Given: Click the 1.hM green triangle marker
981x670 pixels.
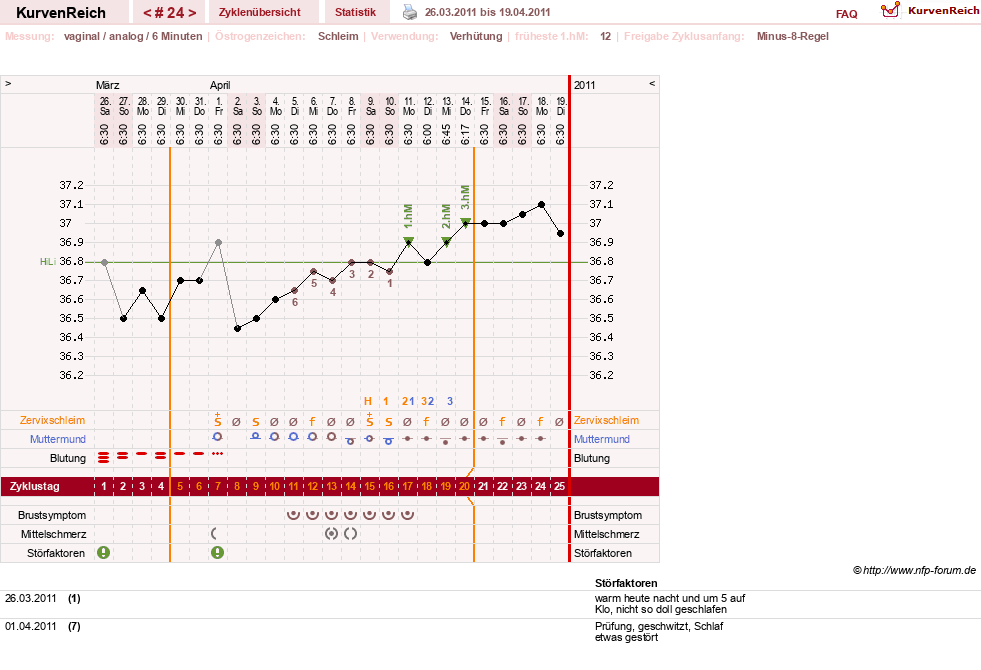Looking at the screenshot, I should point(409,241).
